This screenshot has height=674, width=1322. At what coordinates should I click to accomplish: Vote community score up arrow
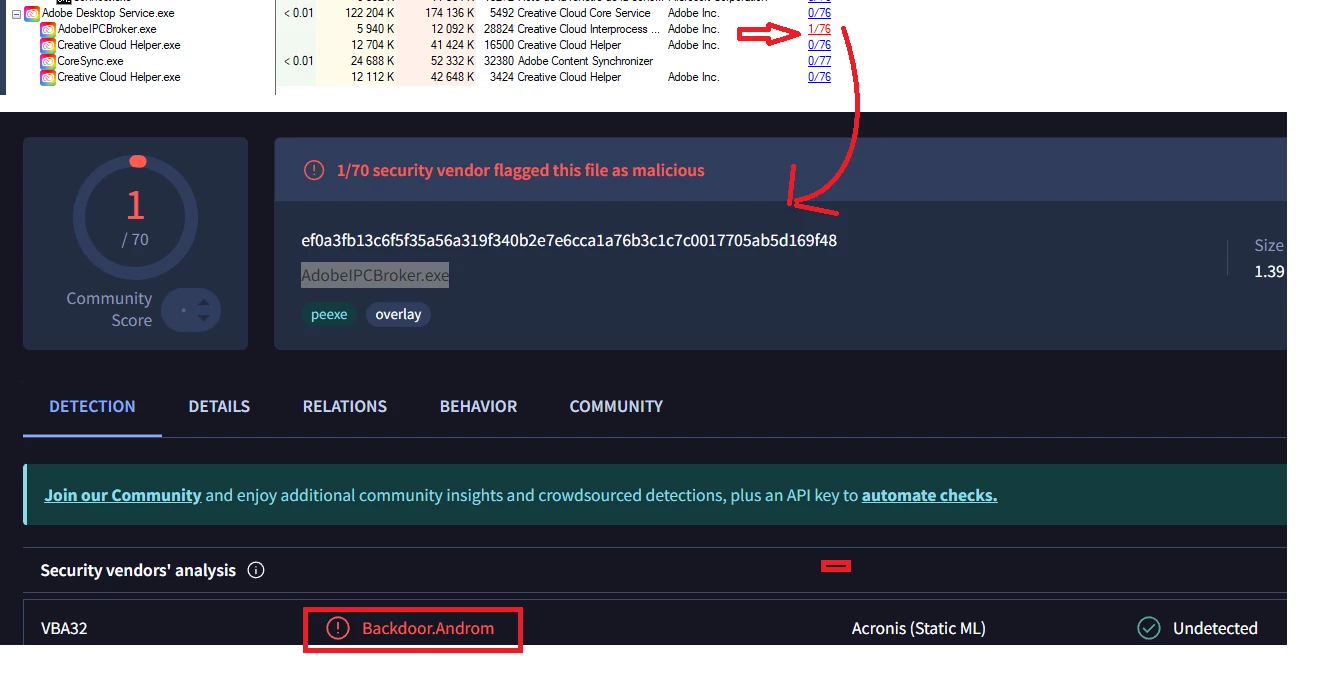(204, 301)
